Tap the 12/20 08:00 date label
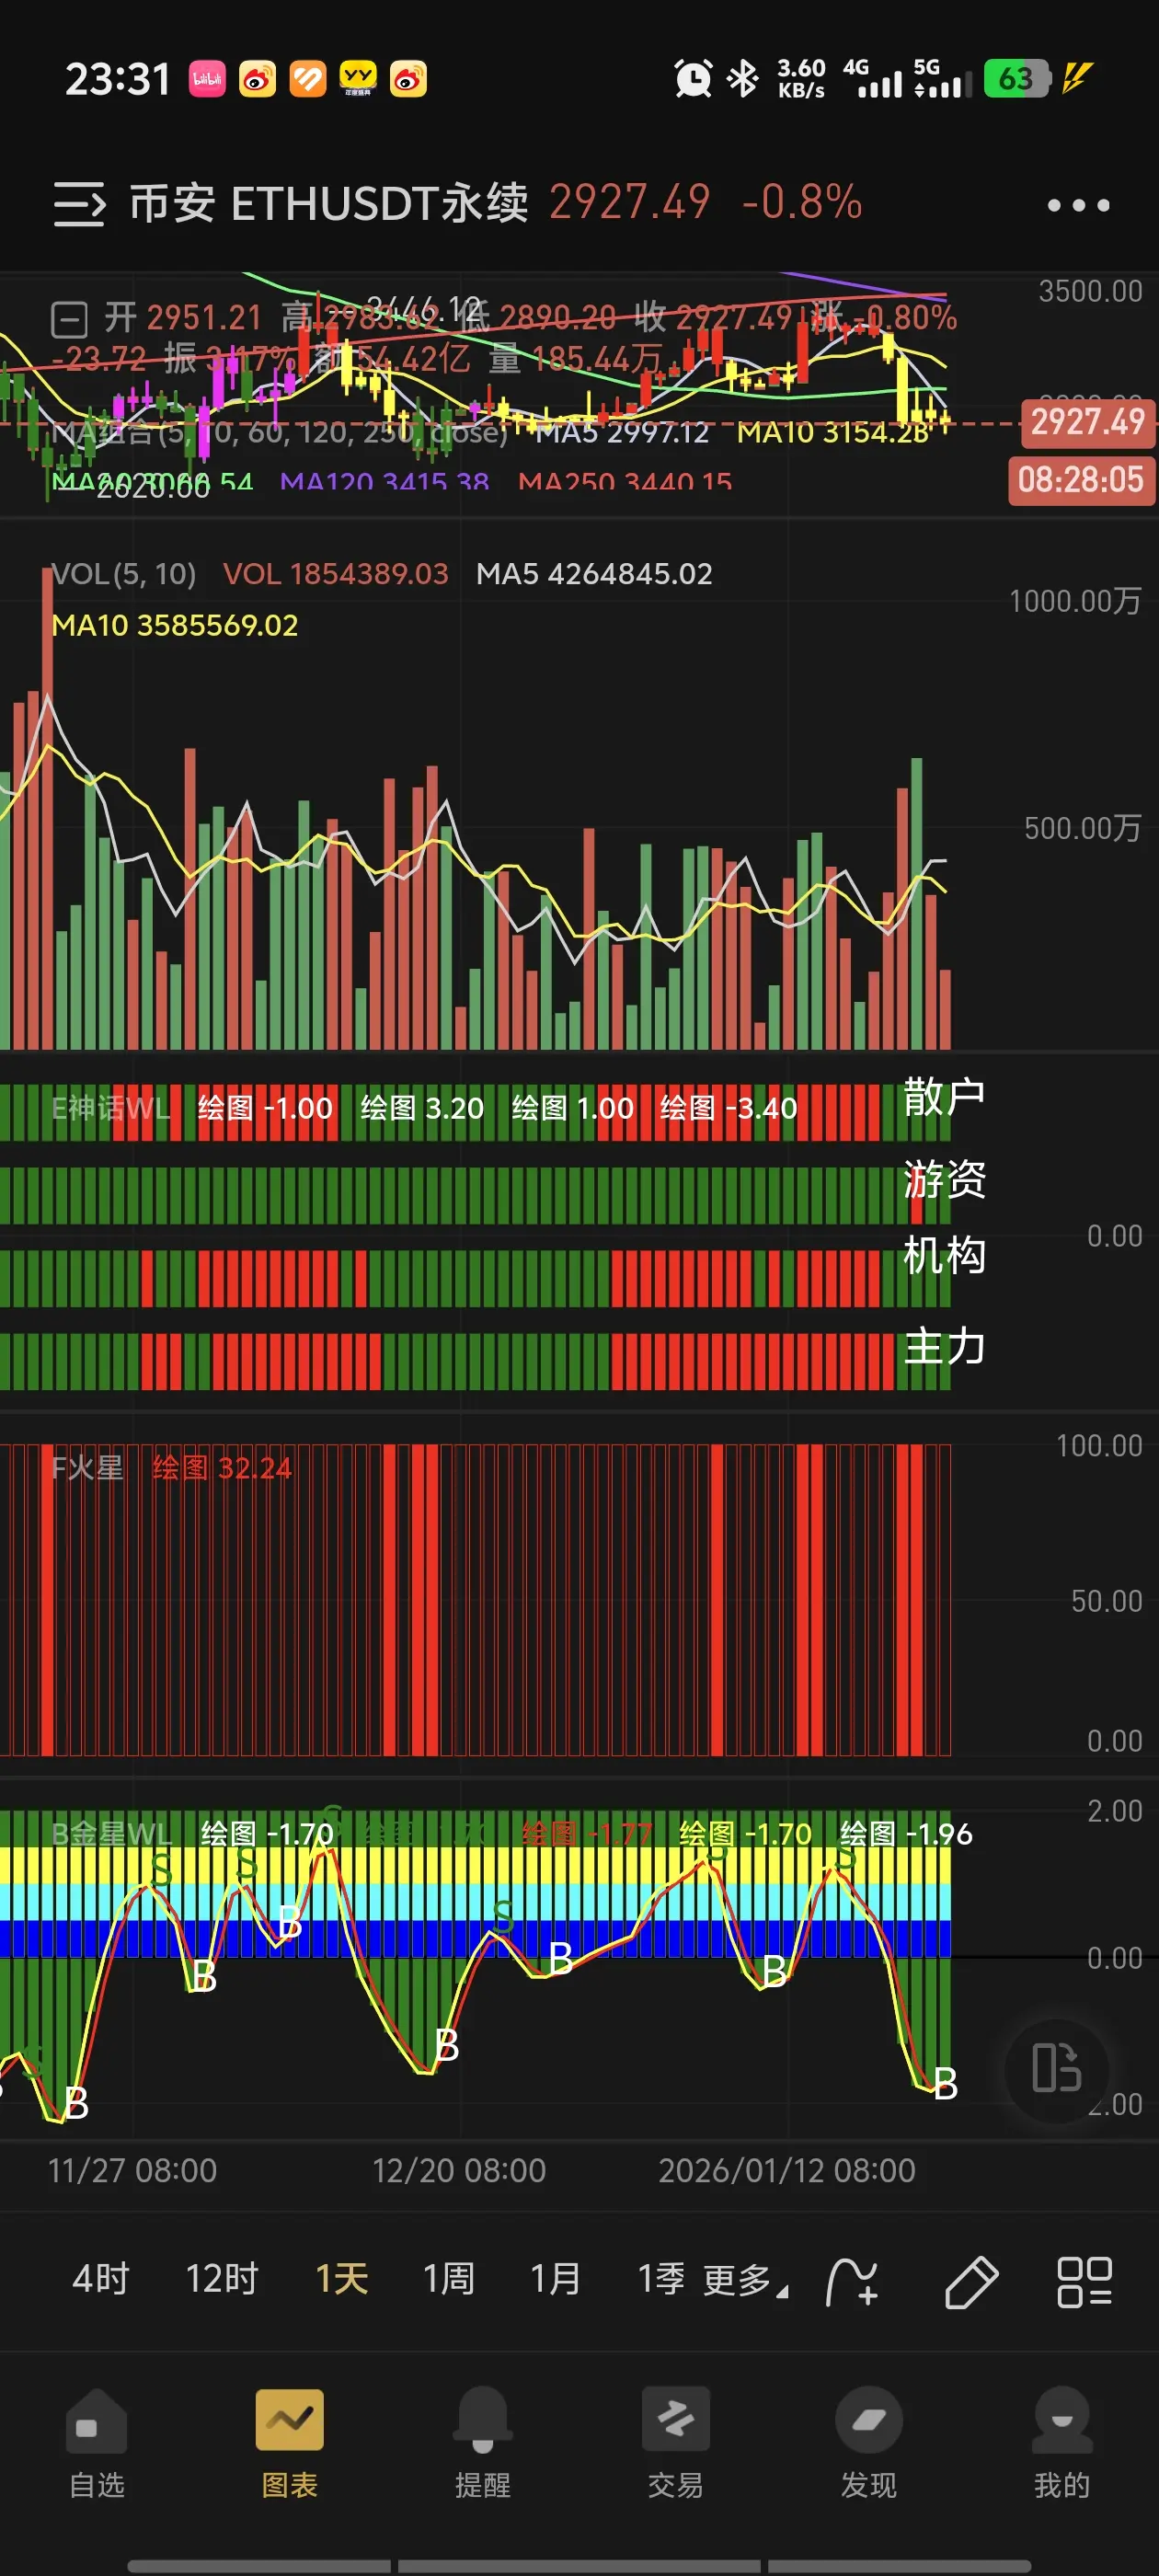This screenshot has width=1159, height=2576. [x=459, y=2170]
